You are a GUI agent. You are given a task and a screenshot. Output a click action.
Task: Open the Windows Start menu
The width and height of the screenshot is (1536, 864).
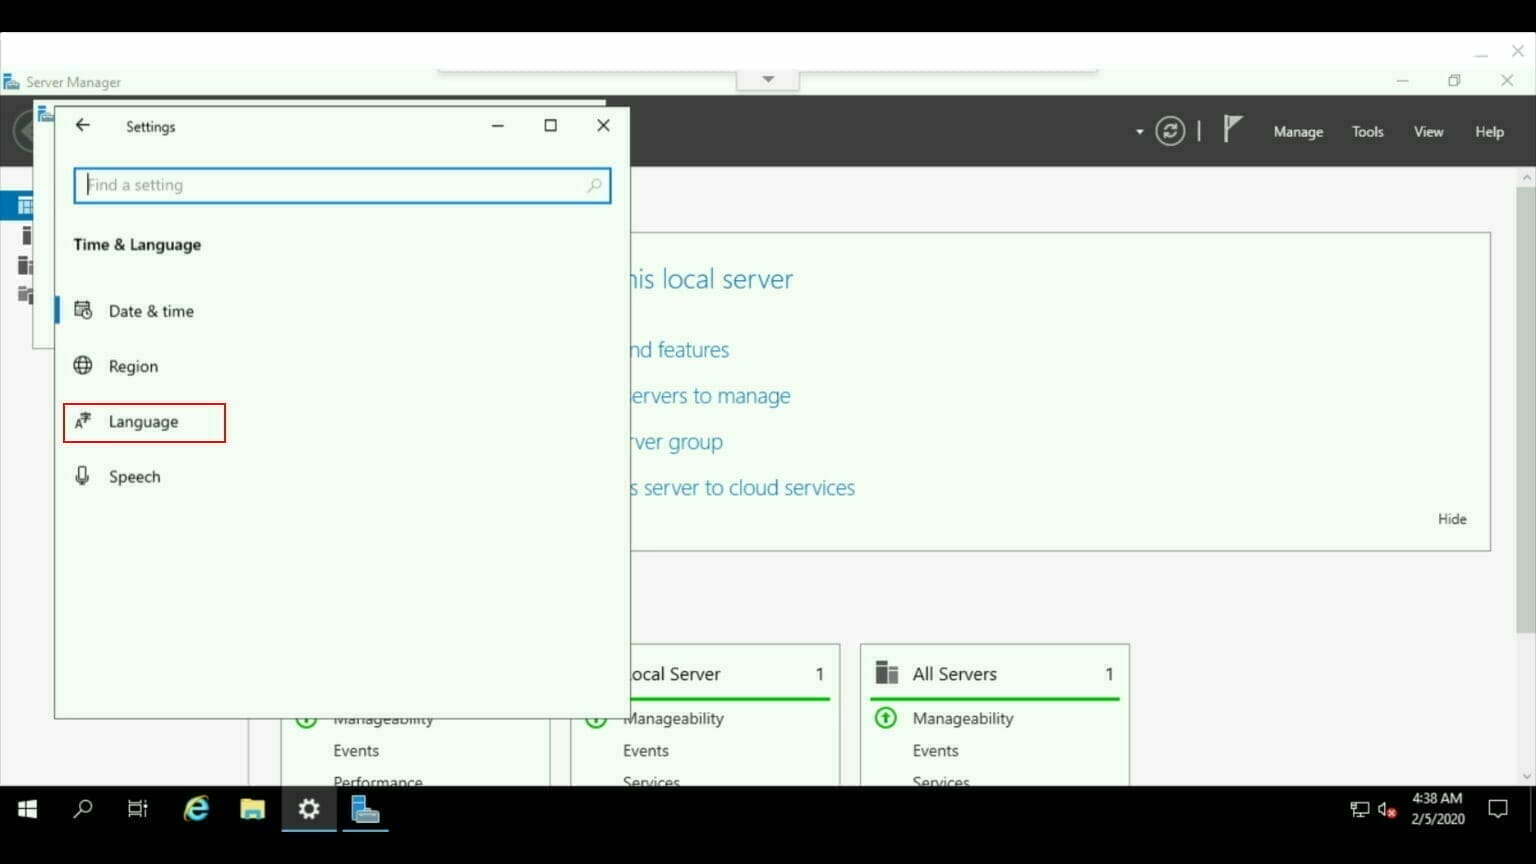point(27,810)
